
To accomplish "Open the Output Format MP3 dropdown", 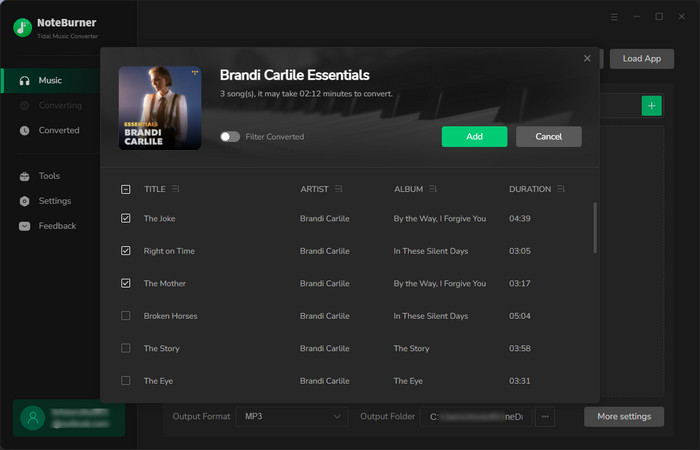I will pos(292,417).
